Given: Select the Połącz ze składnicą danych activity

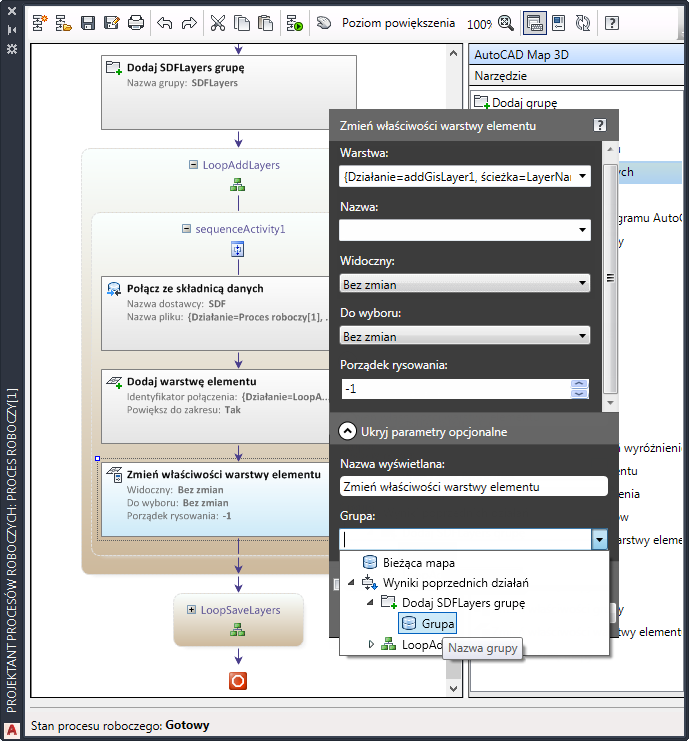Looking at the screenshot, I should [215, 313].
